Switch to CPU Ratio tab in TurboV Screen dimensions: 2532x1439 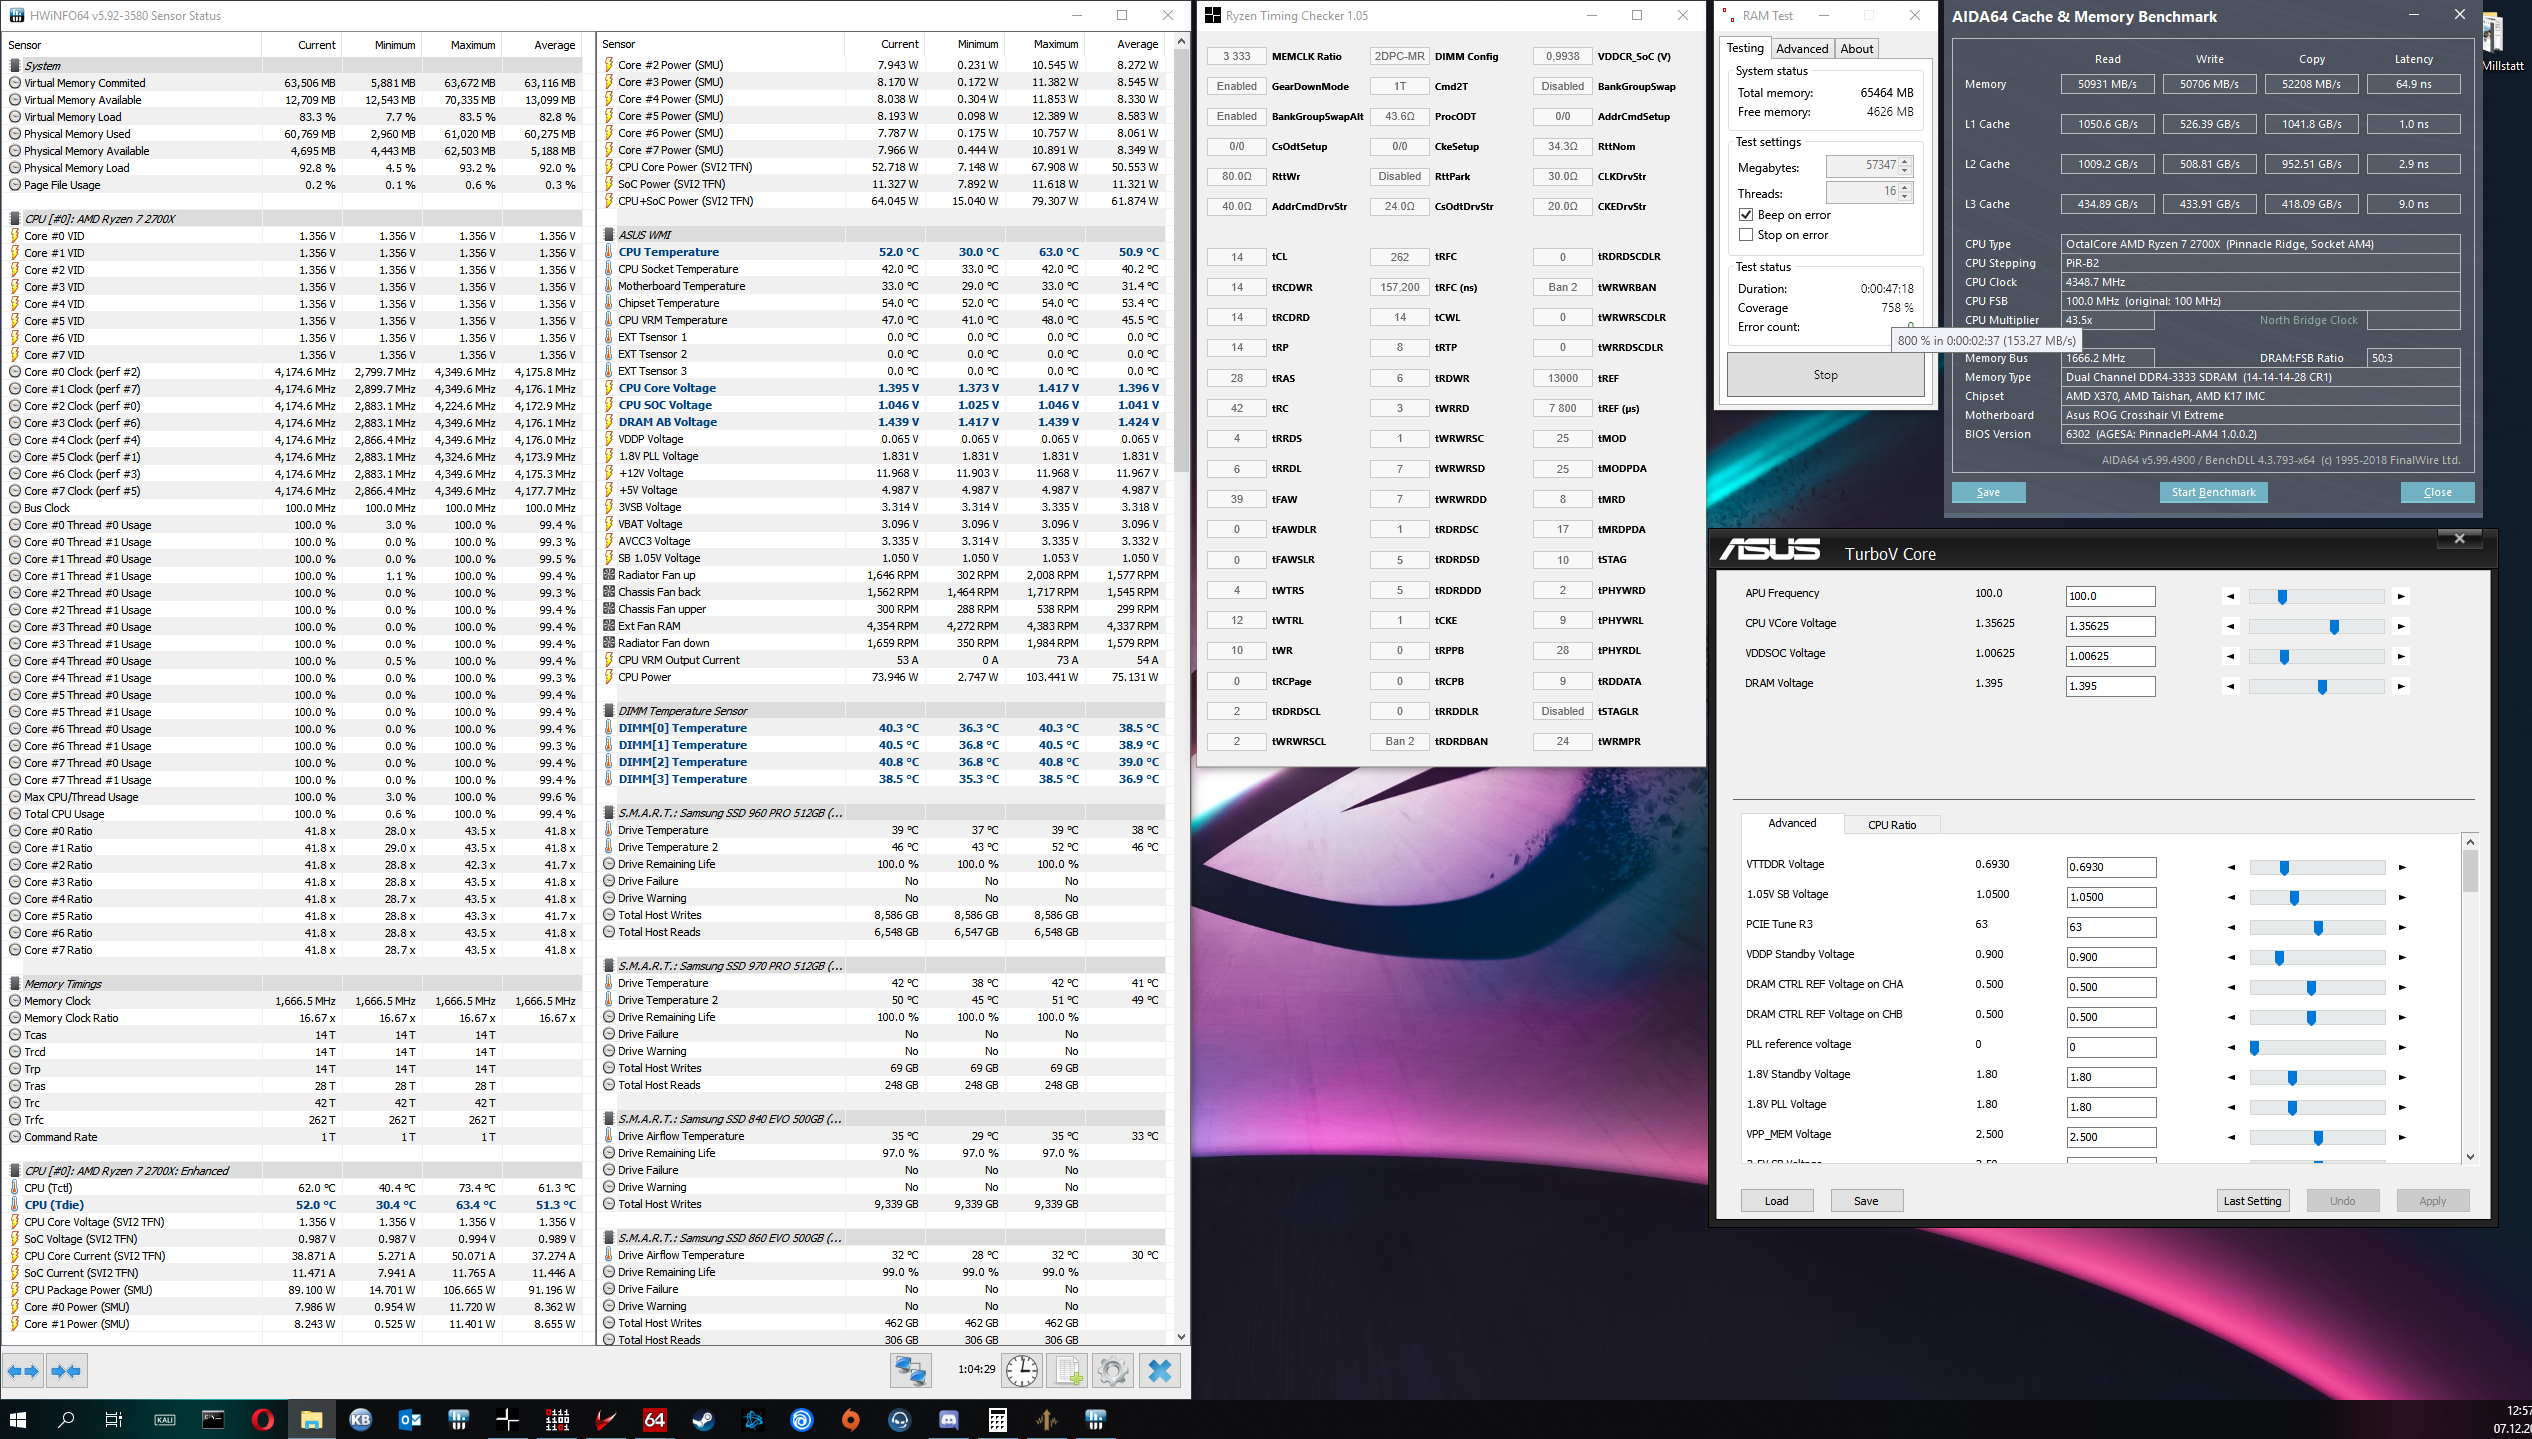(x=1892, y=825)
